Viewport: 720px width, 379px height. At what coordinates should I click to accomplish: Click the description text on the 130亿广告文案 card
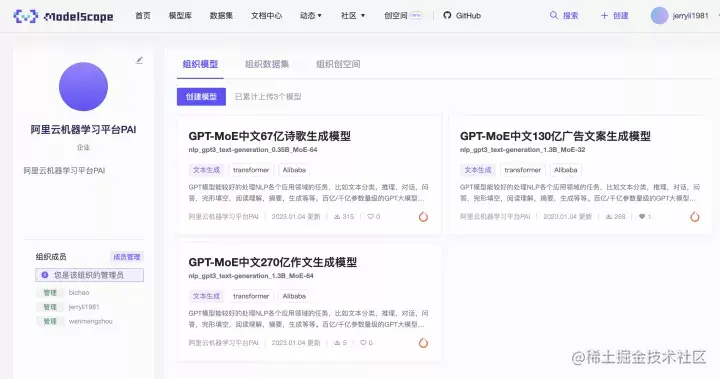tap(579, 193)
